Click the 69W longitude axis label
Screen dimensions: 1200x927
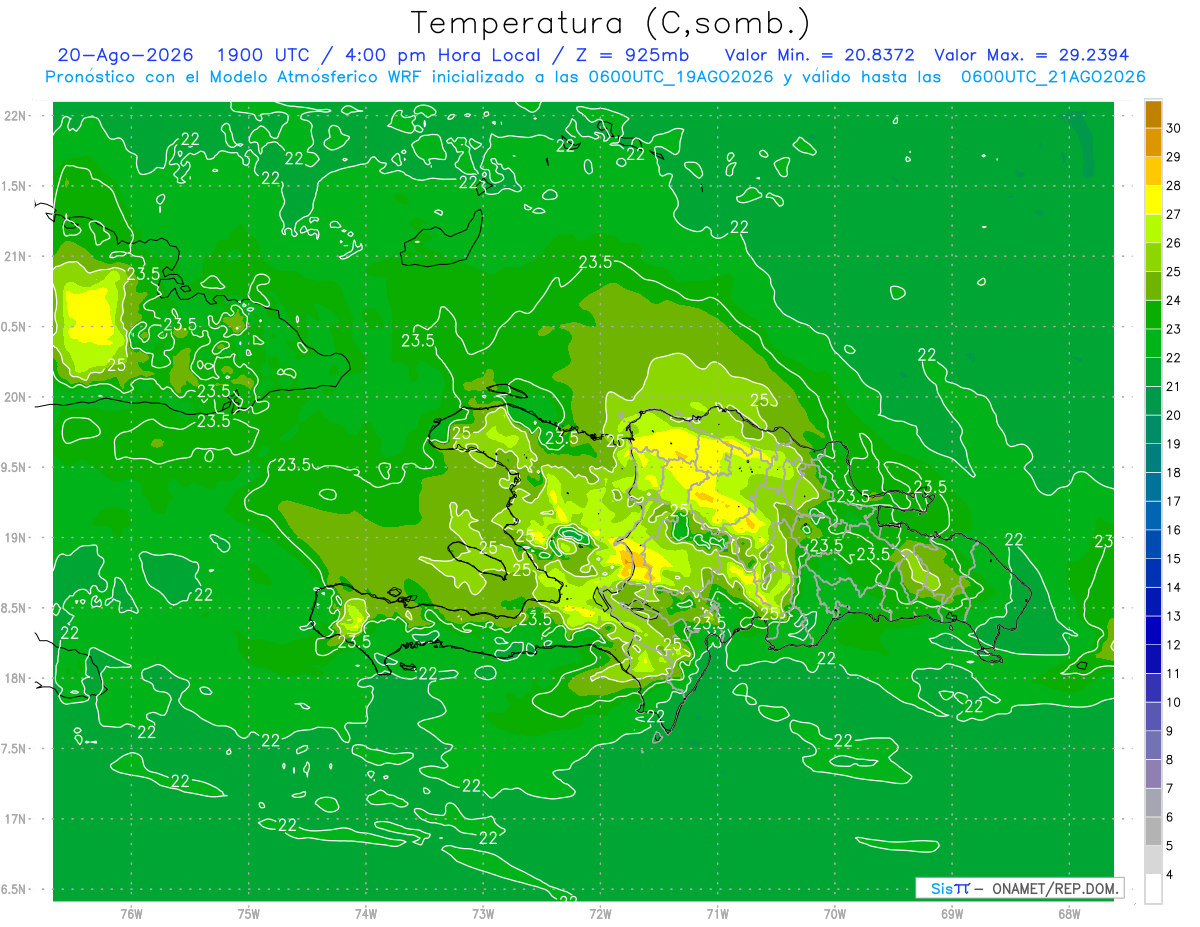pos(952,913)
